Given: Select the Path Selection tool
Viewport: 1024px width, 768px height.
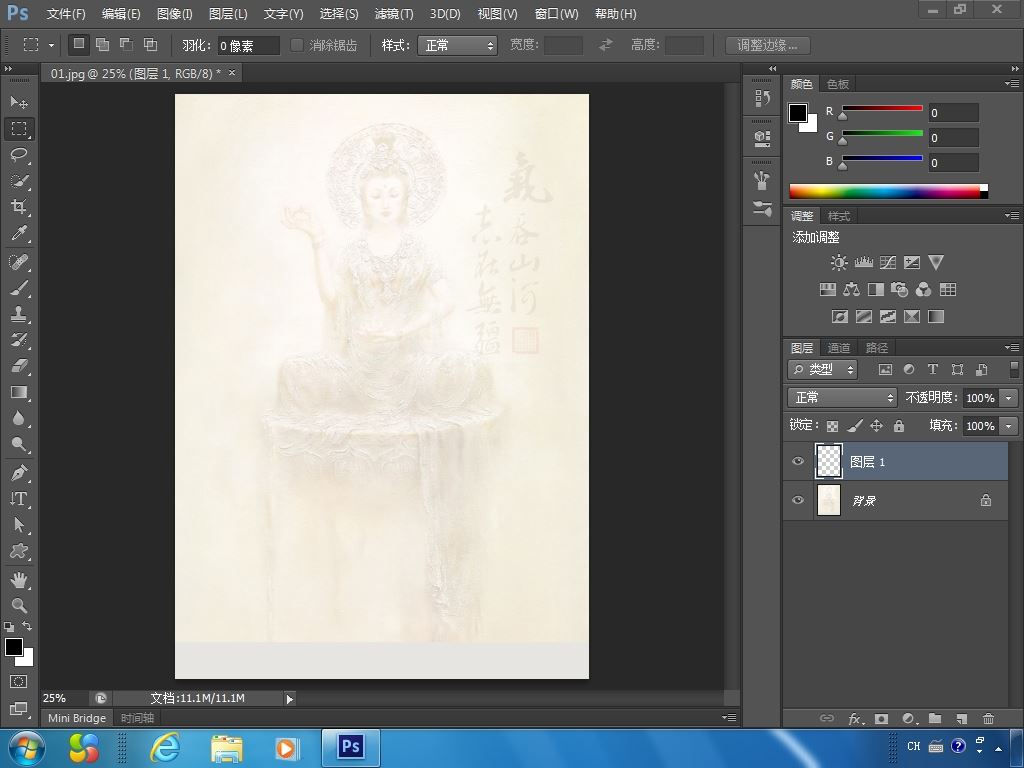Looking at the screenshot, I should (x=19, y=525).
